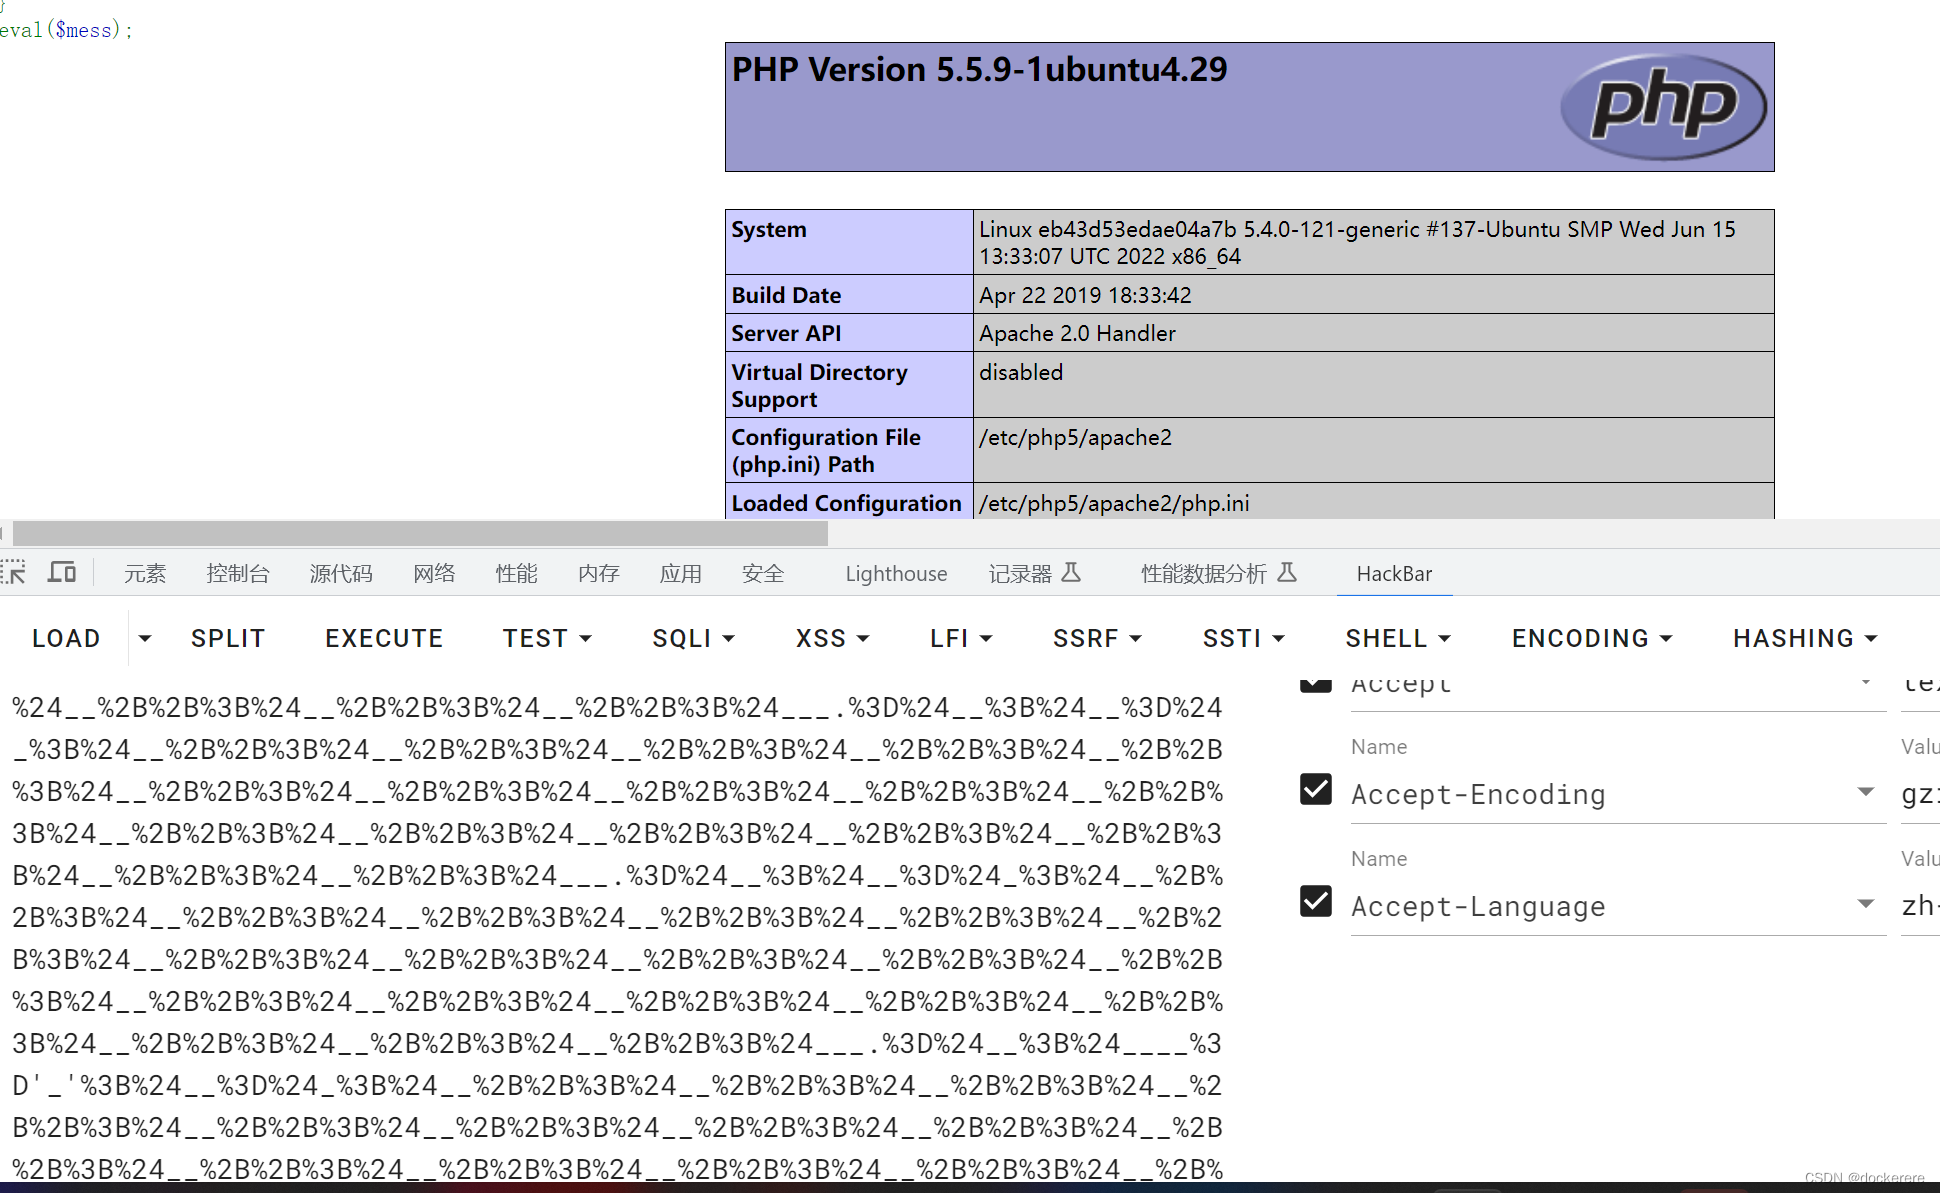Open the 应用 tab
The image size is (1940, 1193).
coord(681,573)
